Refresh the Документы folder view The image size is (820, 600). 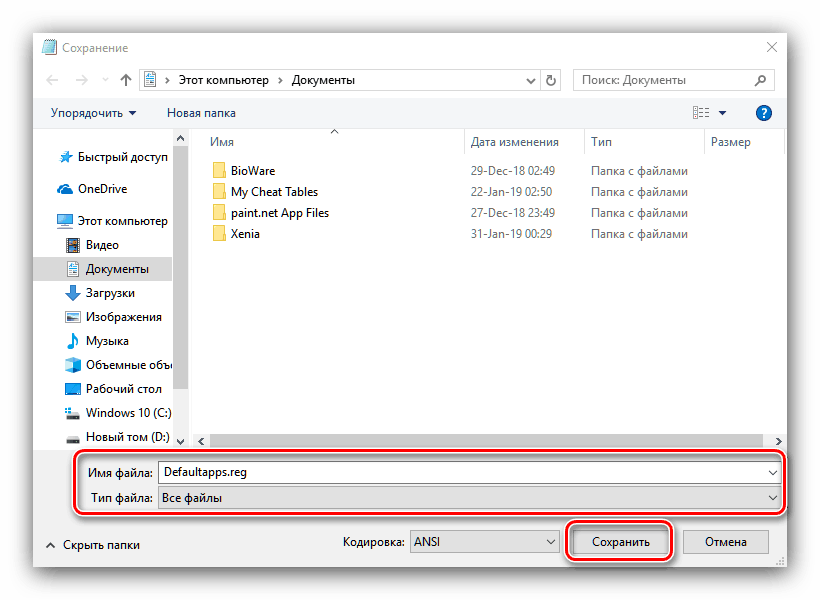[551, 80]
